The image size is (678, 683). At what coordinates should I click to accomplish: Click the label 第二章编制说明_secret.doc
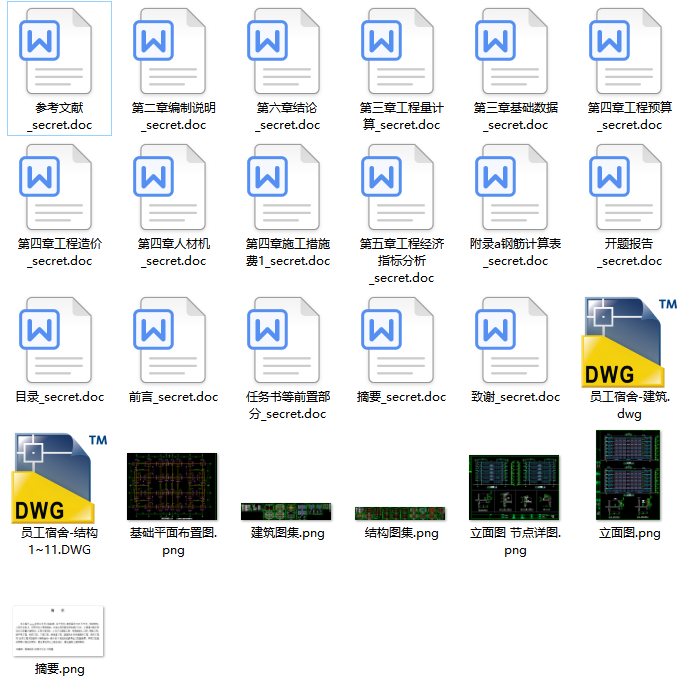pos(174,116)
